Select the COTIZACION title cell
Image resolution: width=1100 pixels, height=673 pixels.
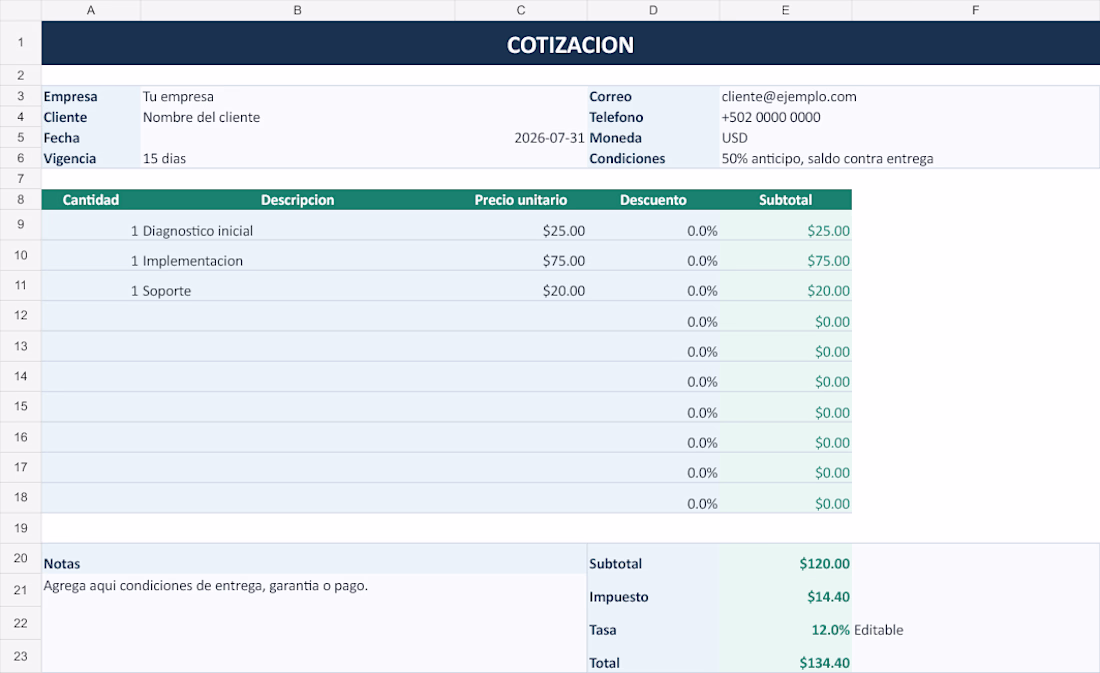pyautogui.click(x=570, y=44)
